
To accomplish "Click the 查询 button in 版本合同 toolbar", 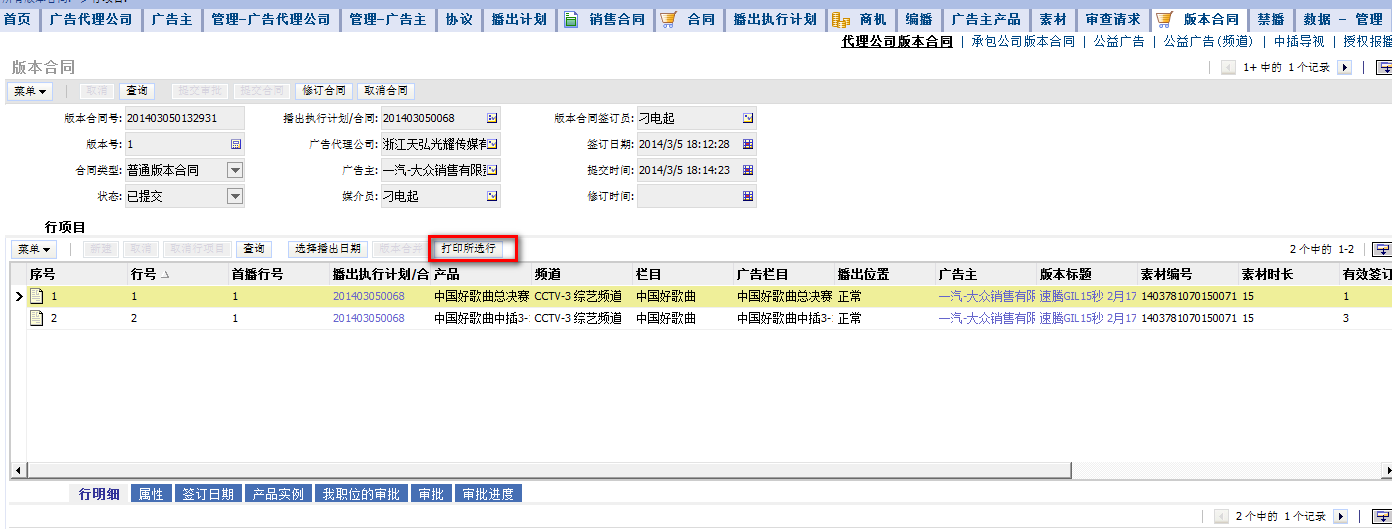I will 138,91.
